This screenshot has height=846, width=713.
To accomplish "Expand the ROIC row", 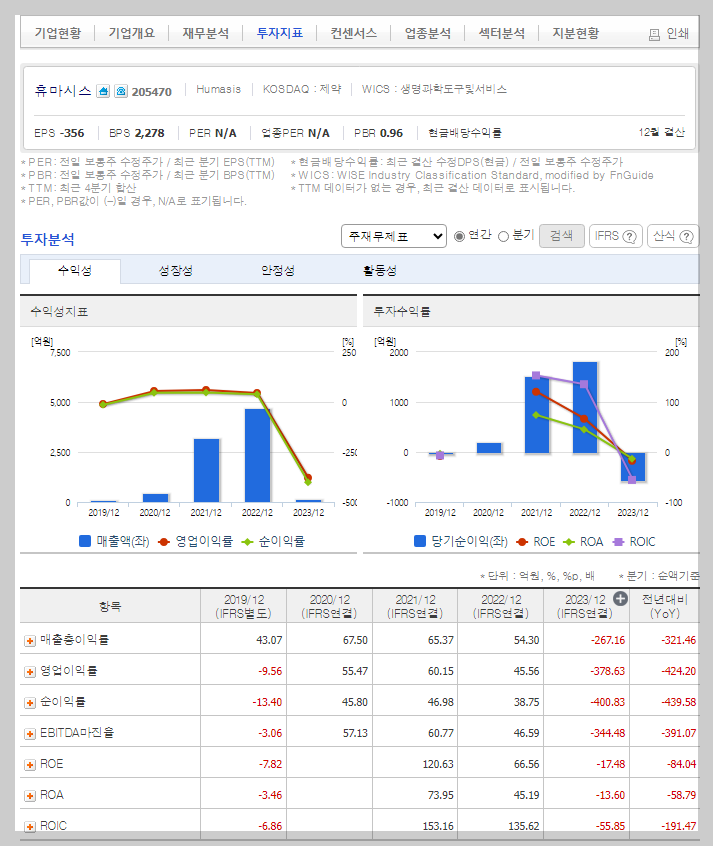I will click(30, 827).
